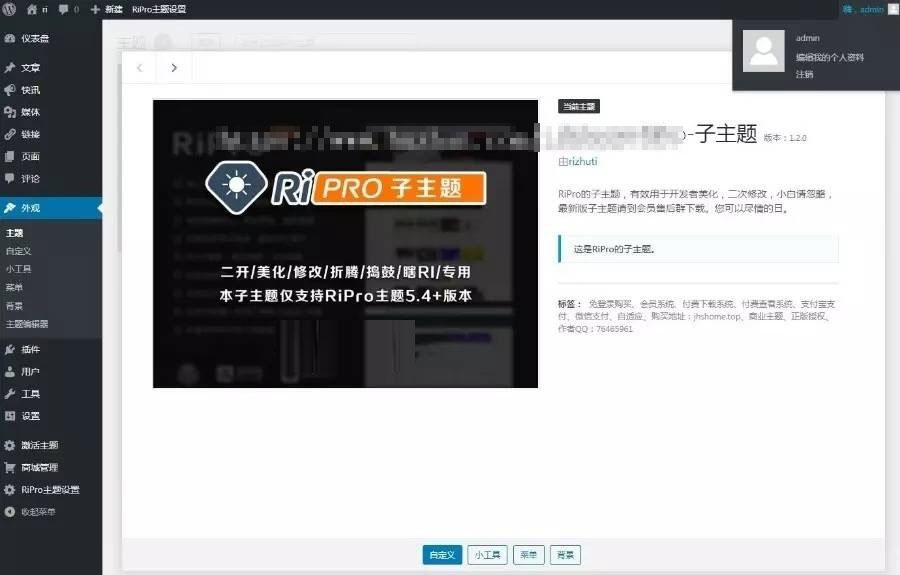Click 注销 to log out

pos(804,74)
